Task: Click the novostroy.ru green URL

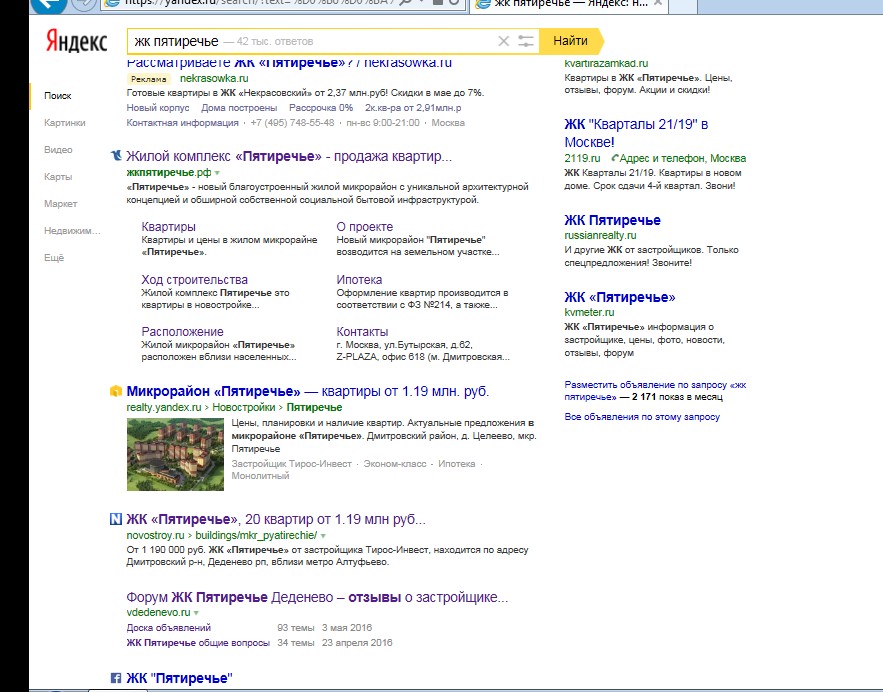Action: [155, 535]
